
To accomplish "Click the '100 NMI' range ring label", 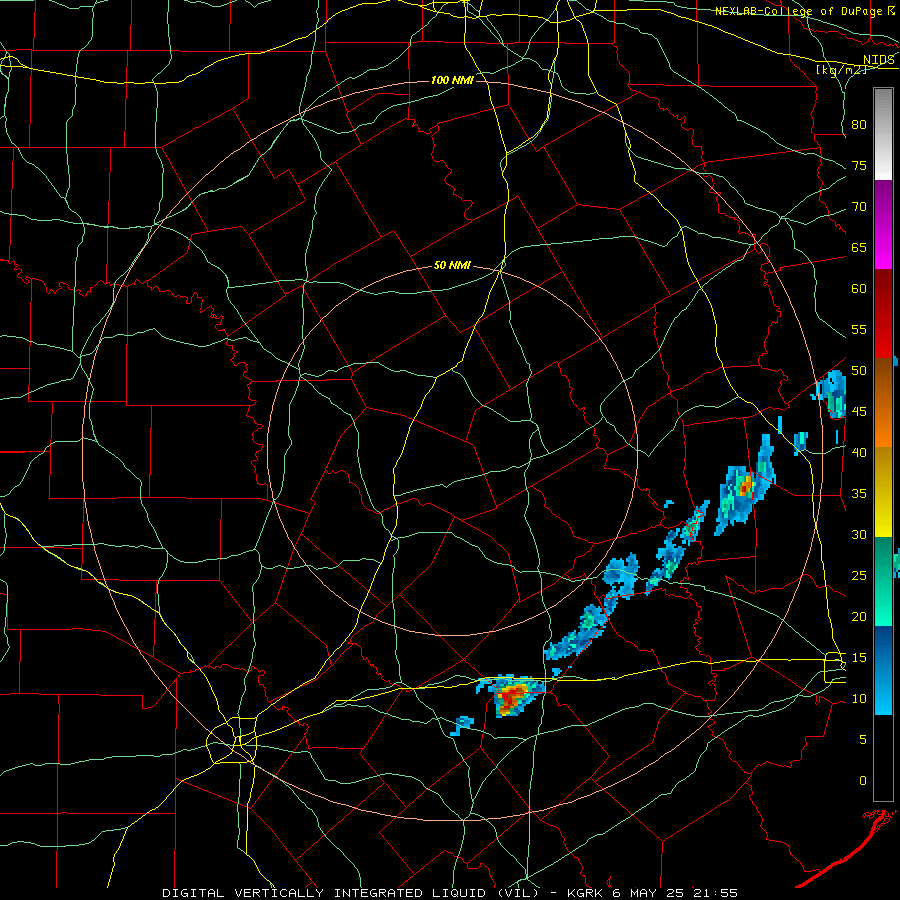I will tap(452, 80).
